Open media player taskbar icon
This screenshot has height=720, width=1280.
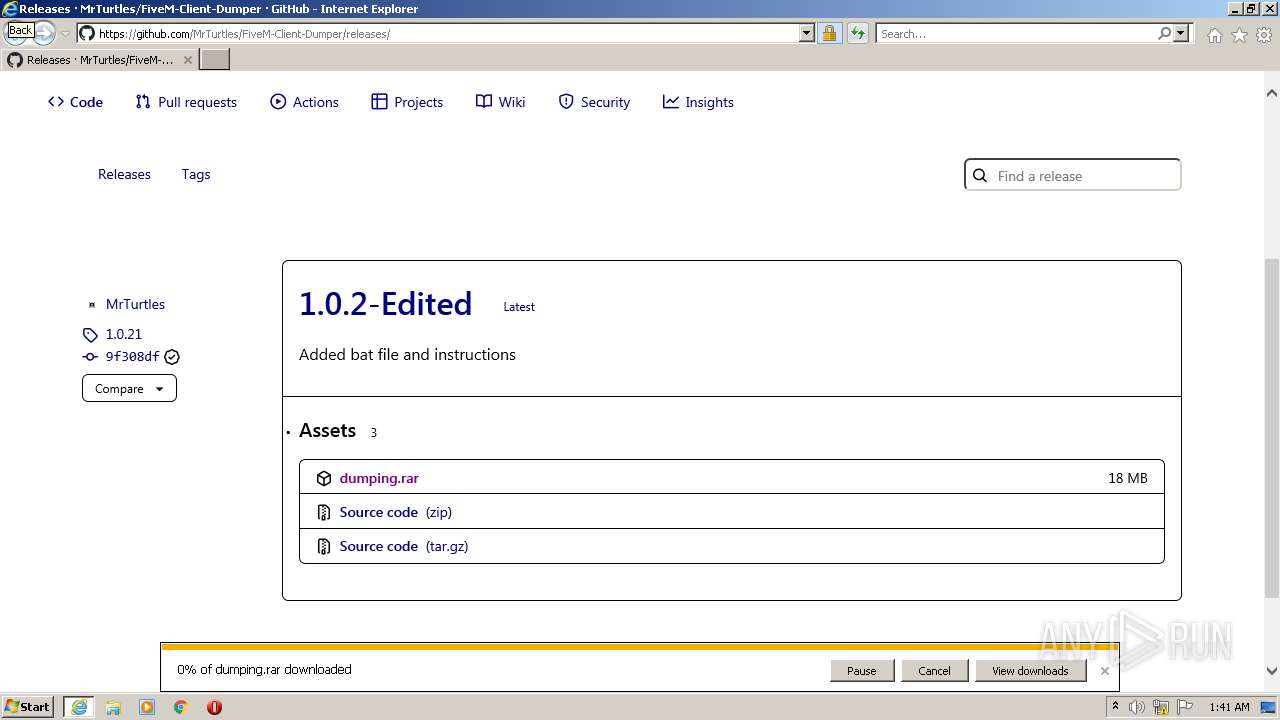point(147,707)
